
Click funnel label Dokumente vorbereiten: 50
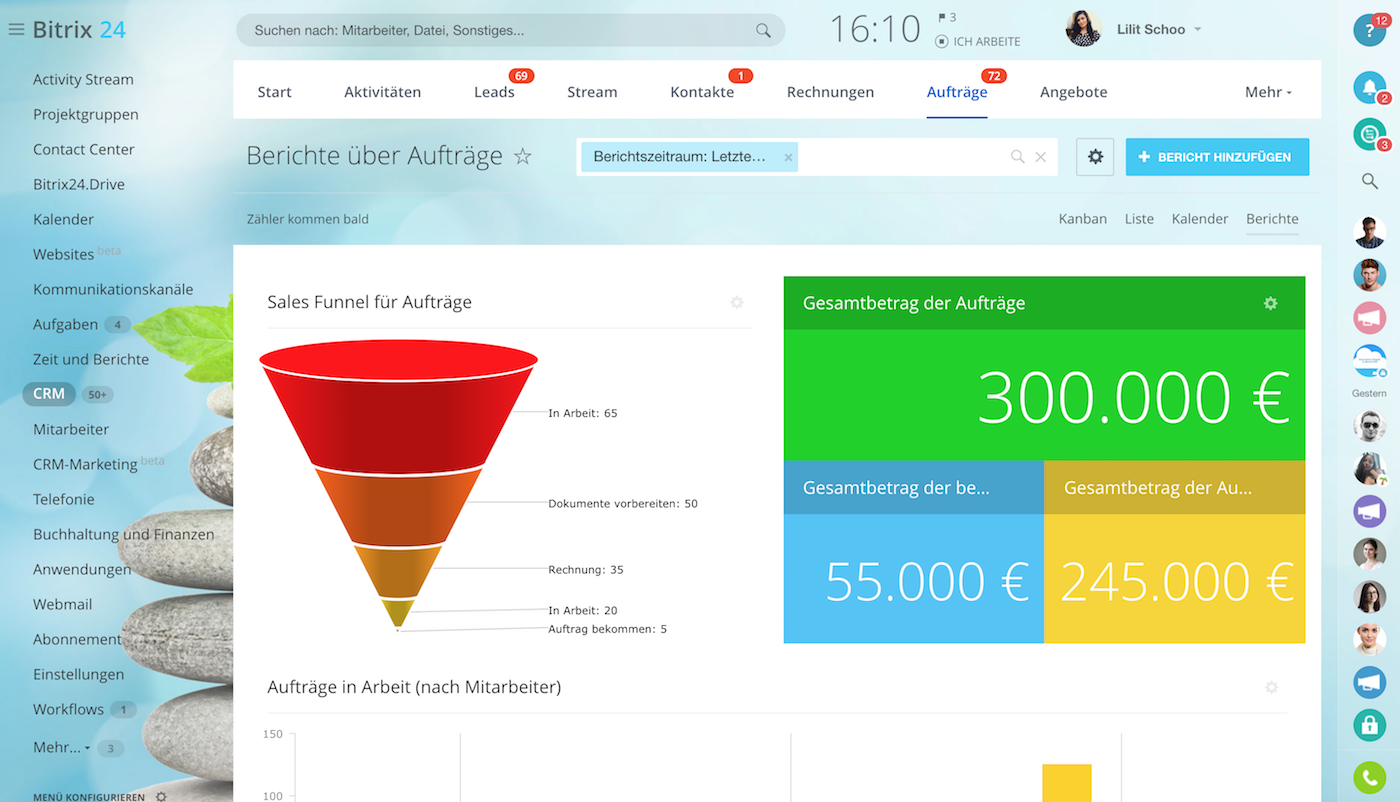[623, 504]
